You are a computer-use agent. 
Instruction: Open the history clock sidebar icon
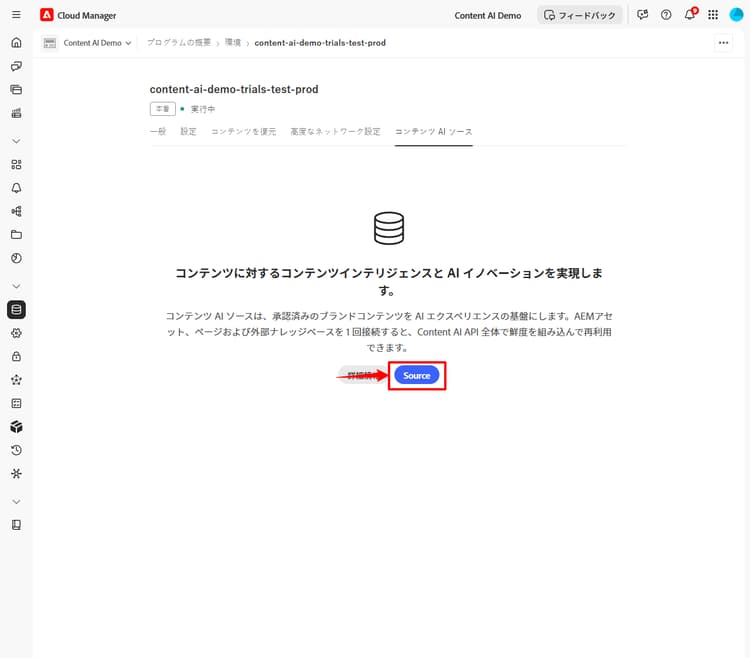coord(16,450)
